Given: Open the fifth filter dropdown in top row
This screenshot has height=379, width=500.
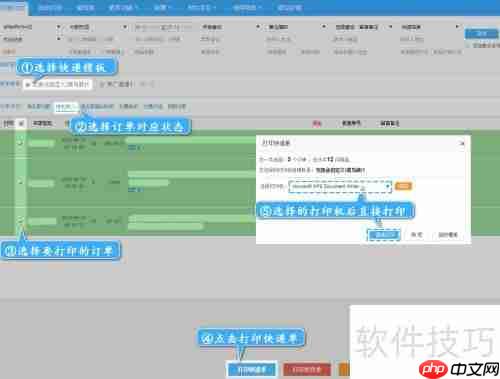Looking at the screenshot, I should coord(297,27).
